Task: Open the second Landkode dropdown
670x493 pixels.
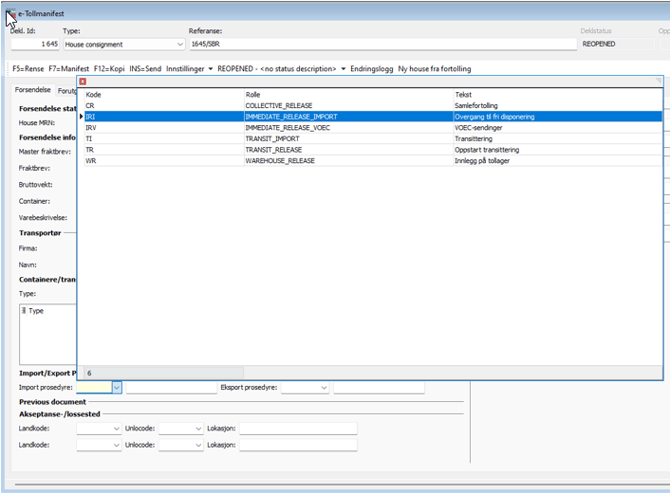Action: click(x=116, y=445)
